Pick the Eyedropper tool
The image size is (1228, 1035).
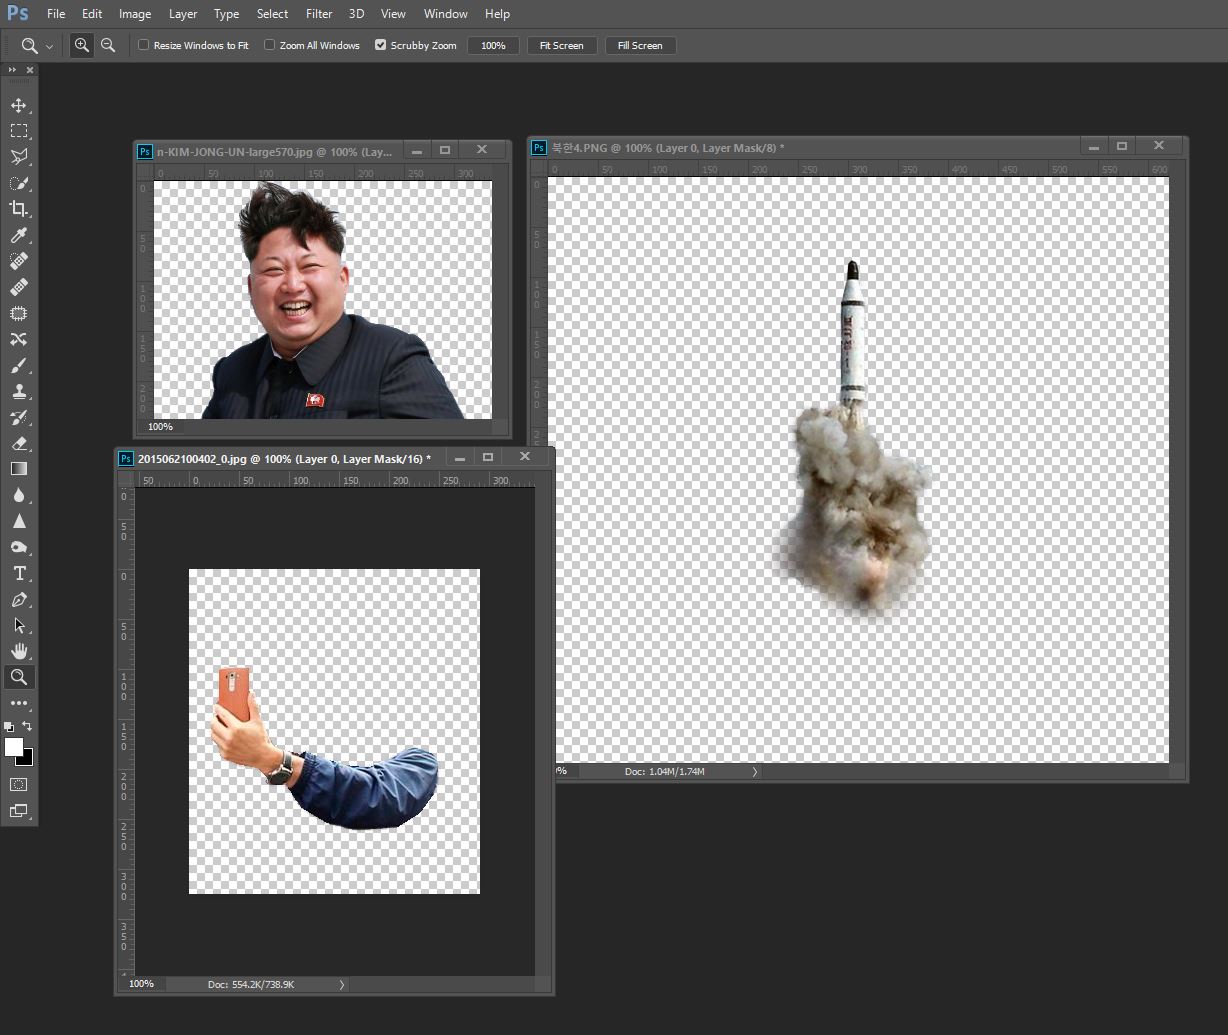click(19, 235)
